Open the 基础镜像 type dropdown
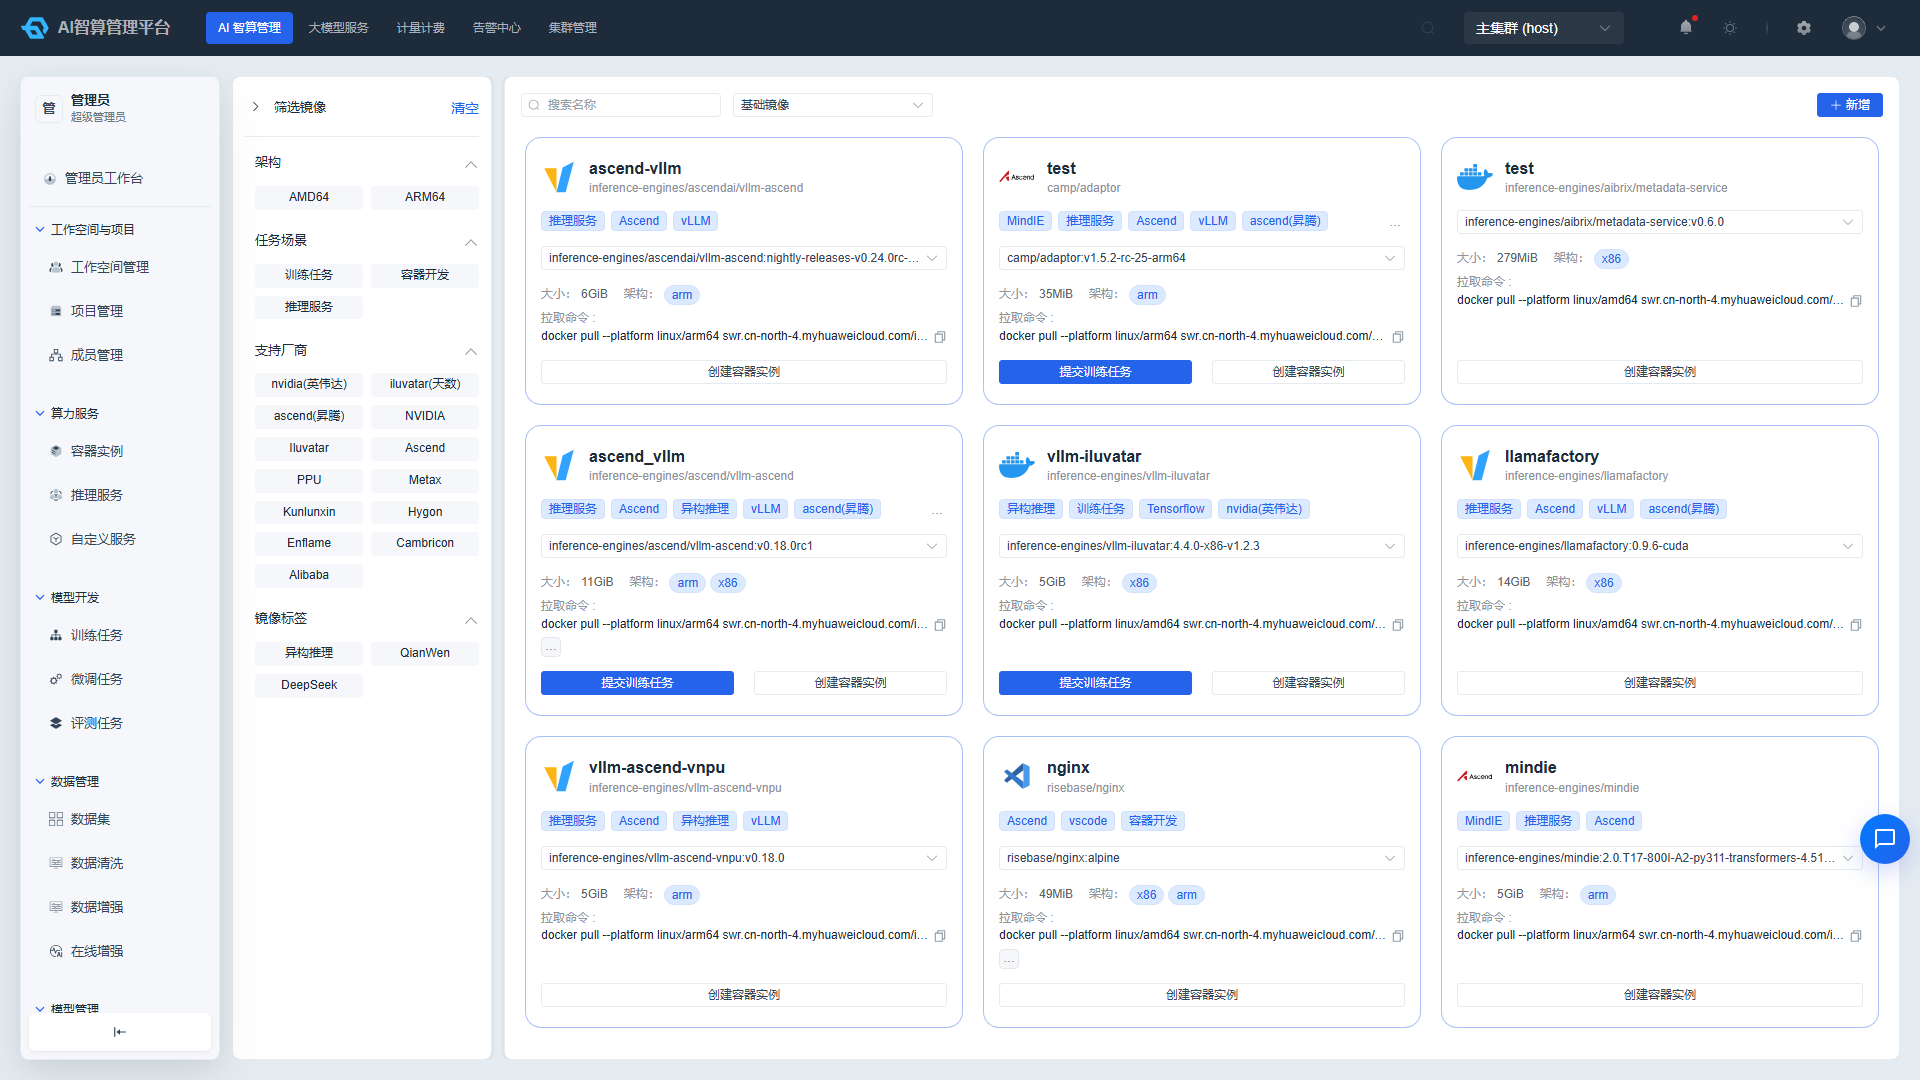 tap(832, 105)
